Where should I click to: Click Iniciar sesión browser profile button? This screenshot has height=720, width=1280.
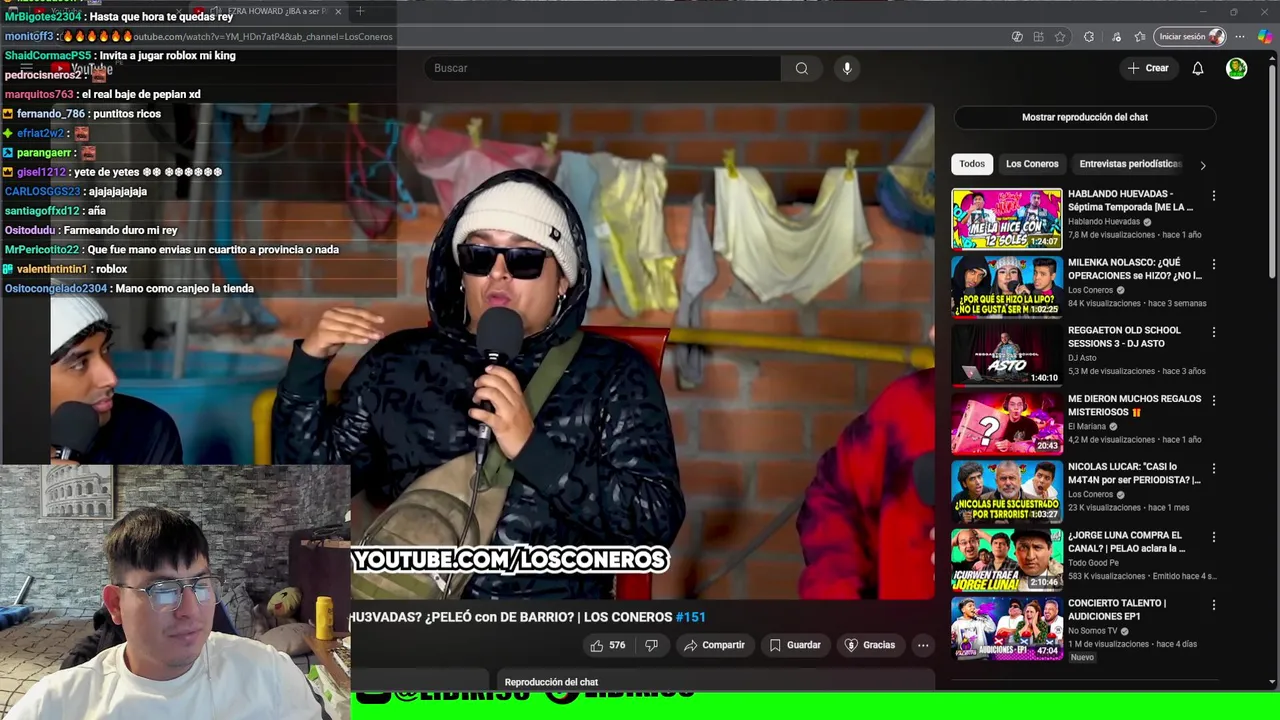[1190, 37]
